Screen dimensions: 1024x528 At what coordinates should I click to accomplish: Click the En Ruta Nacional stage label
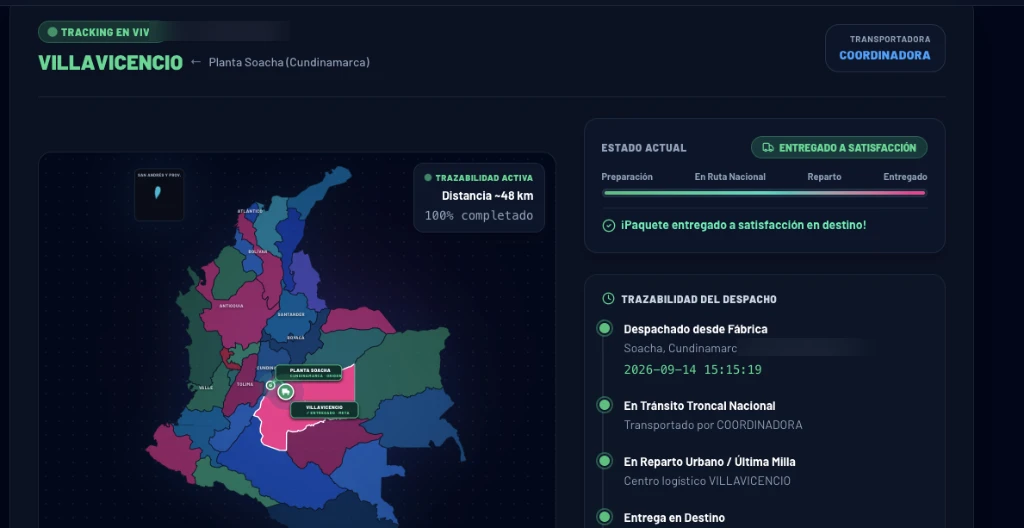click(730, 177)
